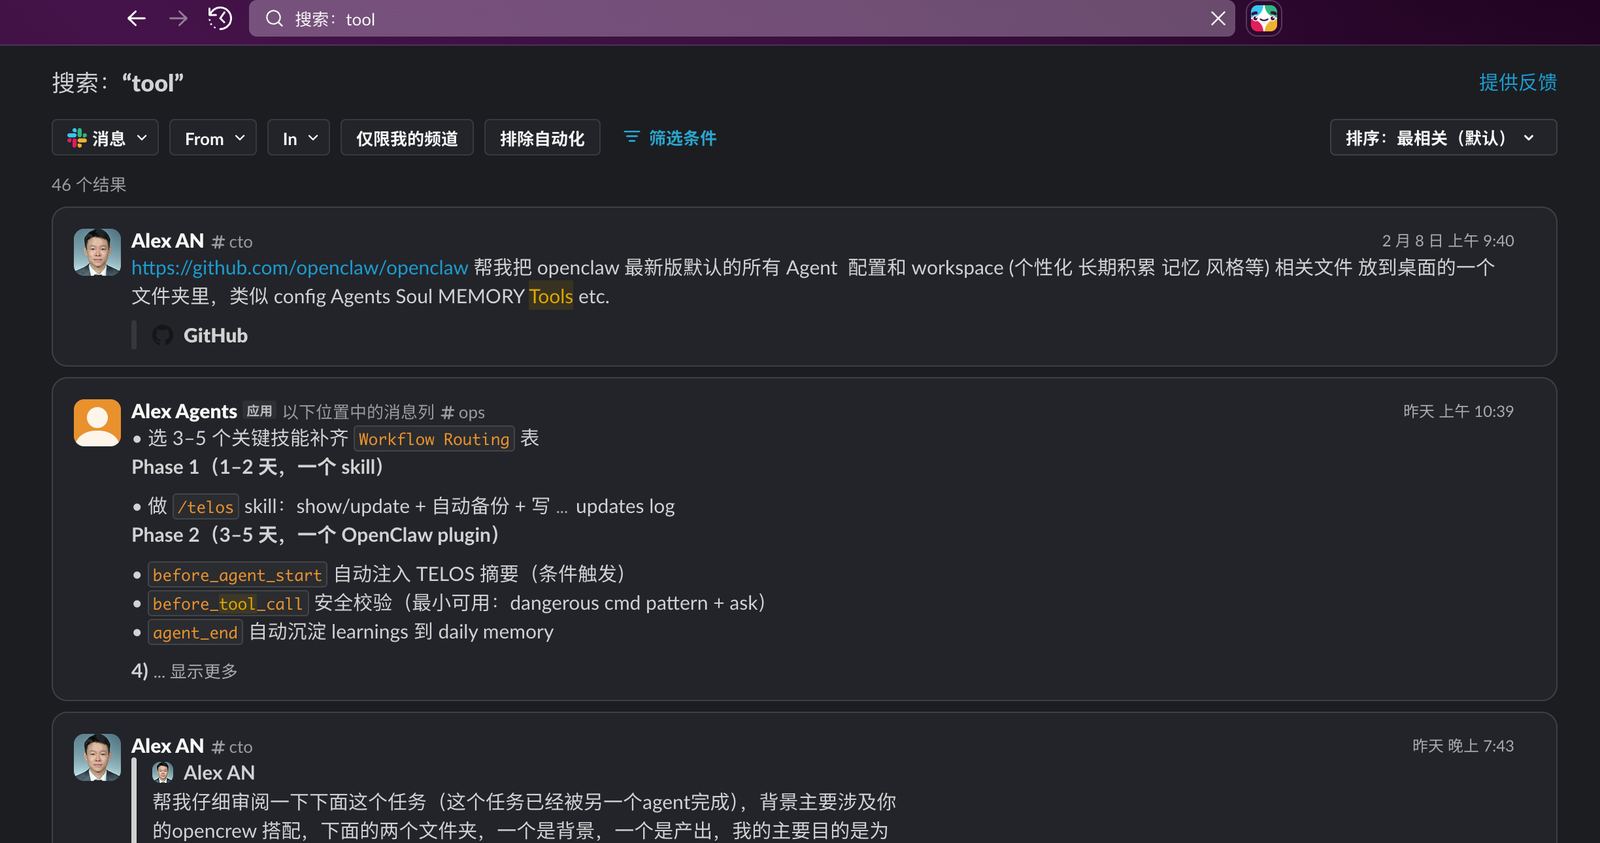Click the before_tool_call code snippet
1600x843 pixels.
[x=227, y=604]
